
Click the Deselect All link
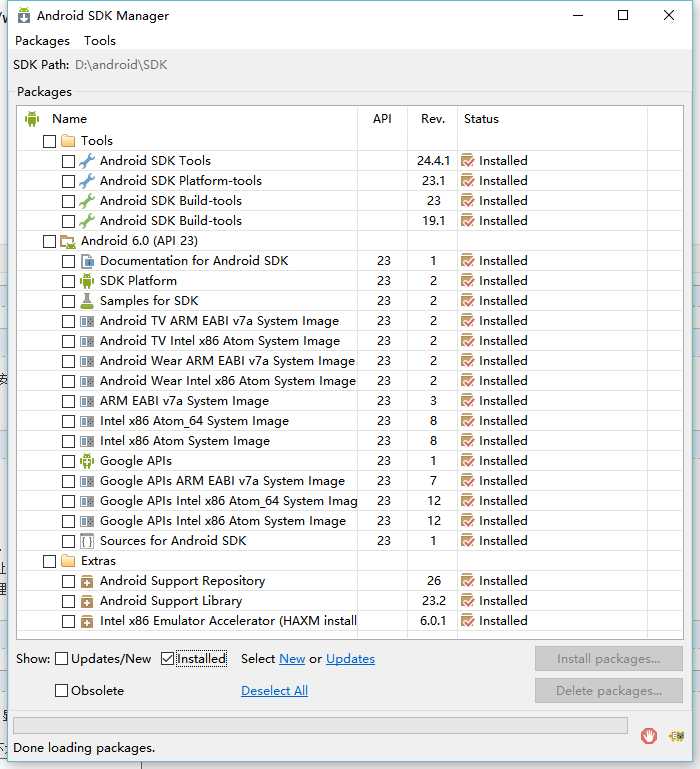[274, 691]
